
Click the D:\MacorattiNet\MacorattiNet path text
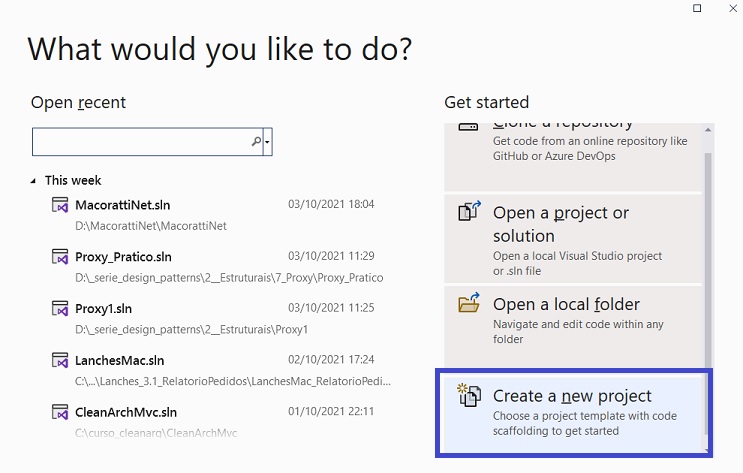tap(151, 226)
